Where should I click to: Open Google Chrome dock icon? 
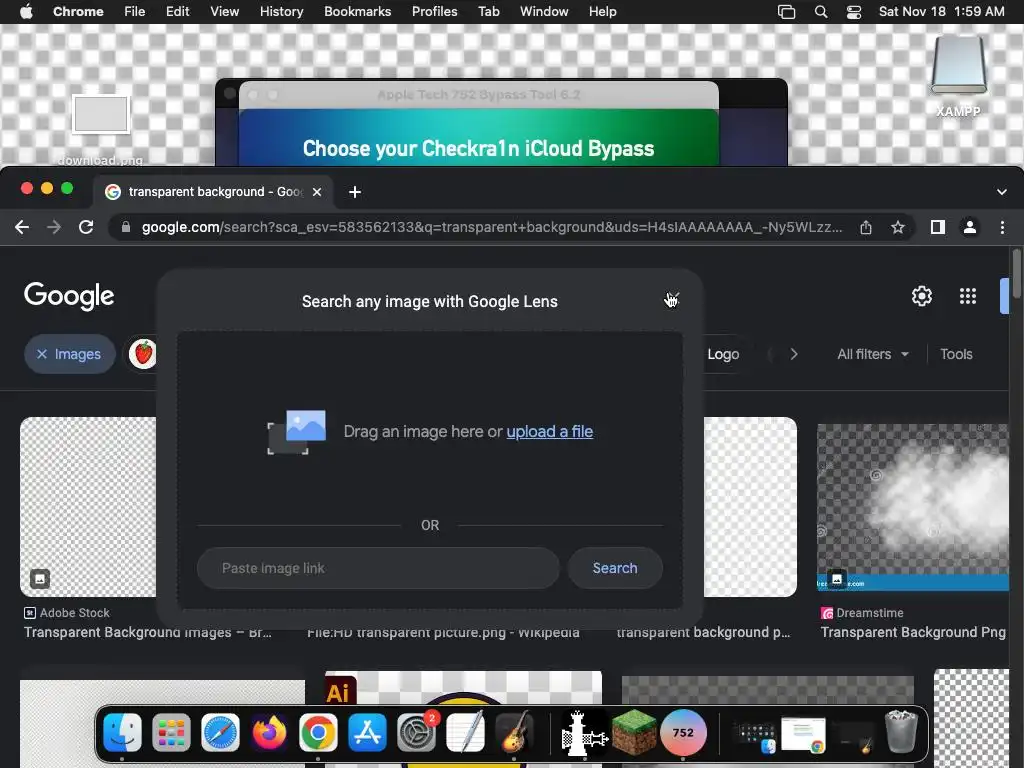tap(318, 732)
